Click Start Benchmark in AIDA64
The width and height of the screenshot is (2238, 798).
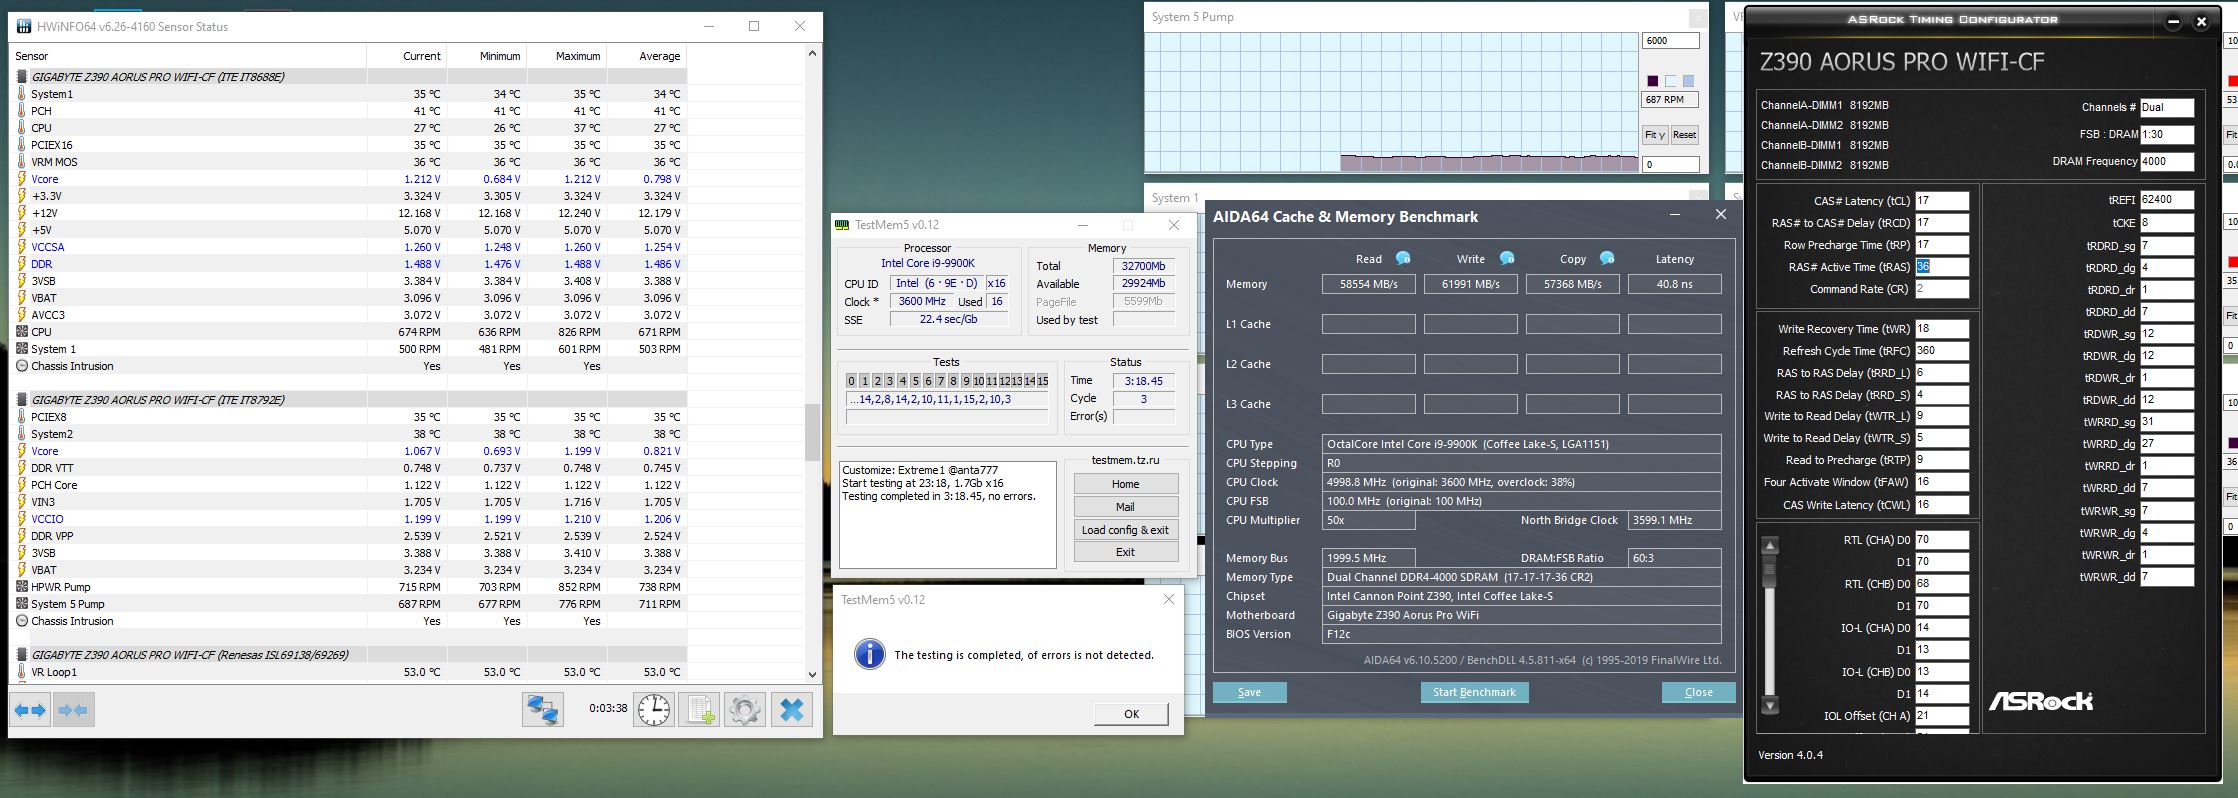point(1474,692)
